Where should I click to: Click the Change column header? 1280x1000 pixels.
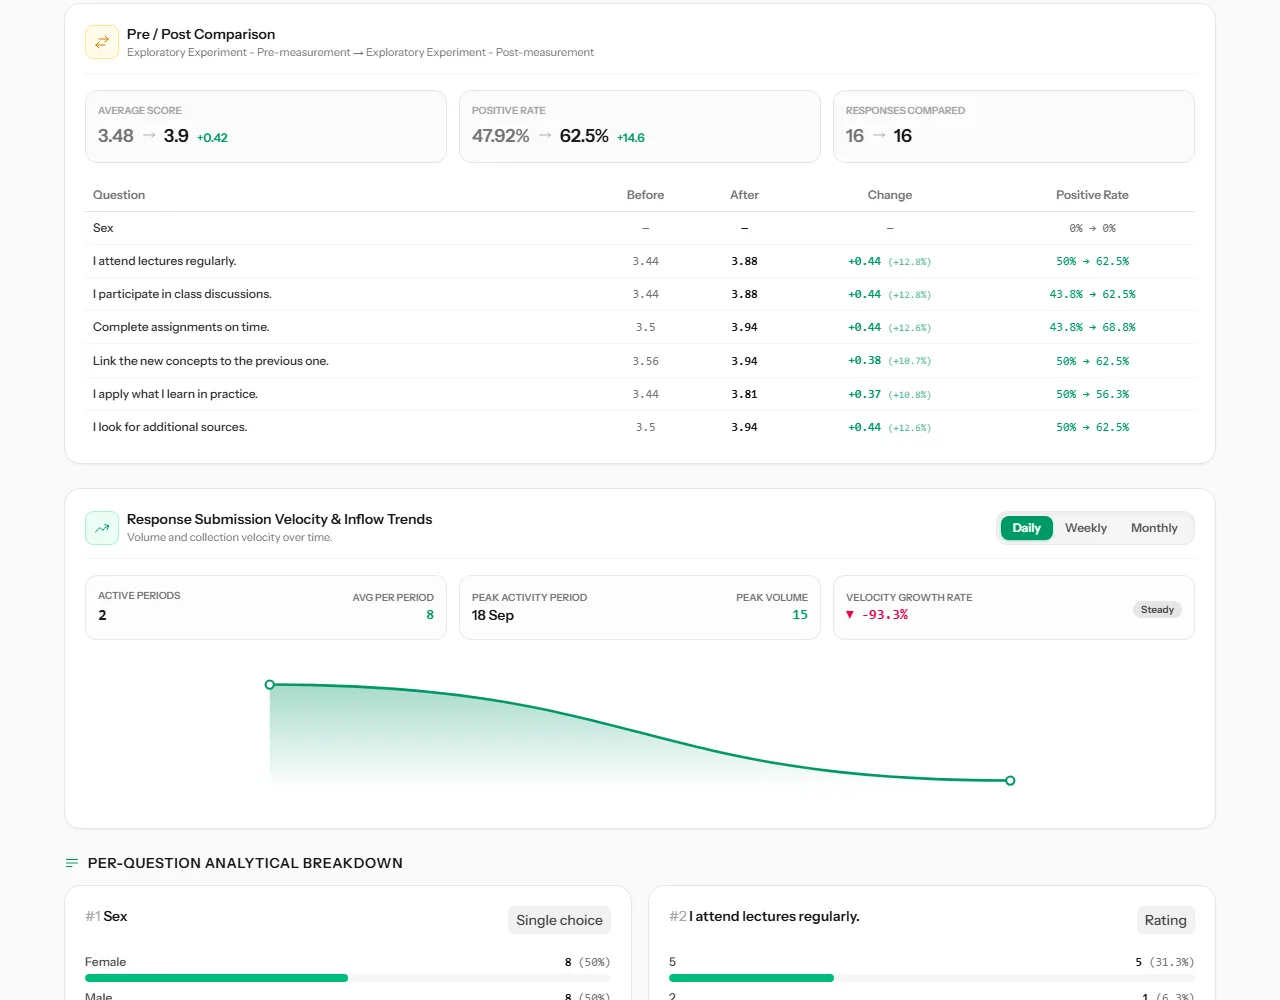coord(890,195)
